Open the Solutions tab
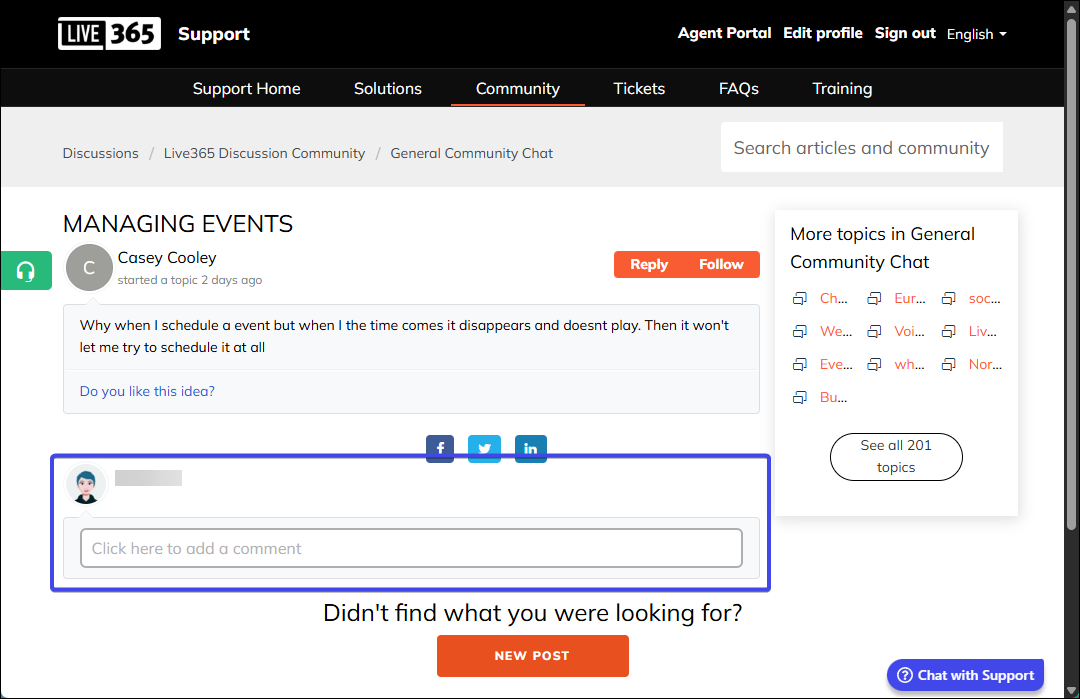 click(388, 88)
